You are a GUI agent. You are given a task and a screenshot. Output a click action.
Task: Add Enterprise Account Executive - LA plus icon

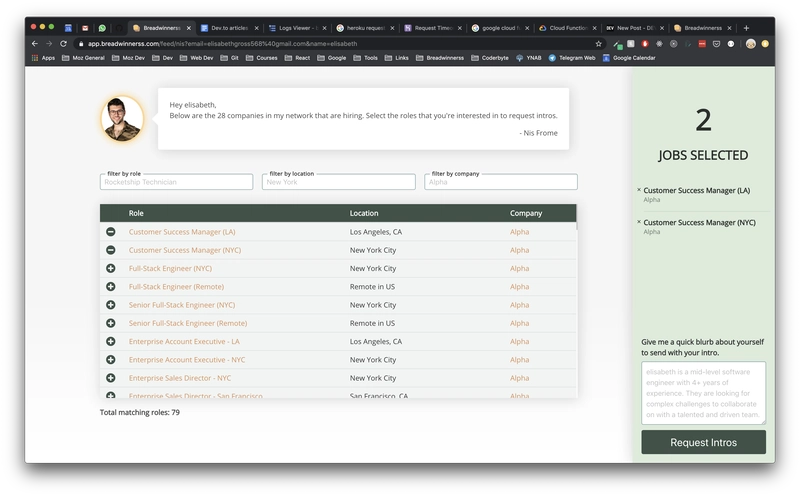pyautogui.click(x=111, y=341)
